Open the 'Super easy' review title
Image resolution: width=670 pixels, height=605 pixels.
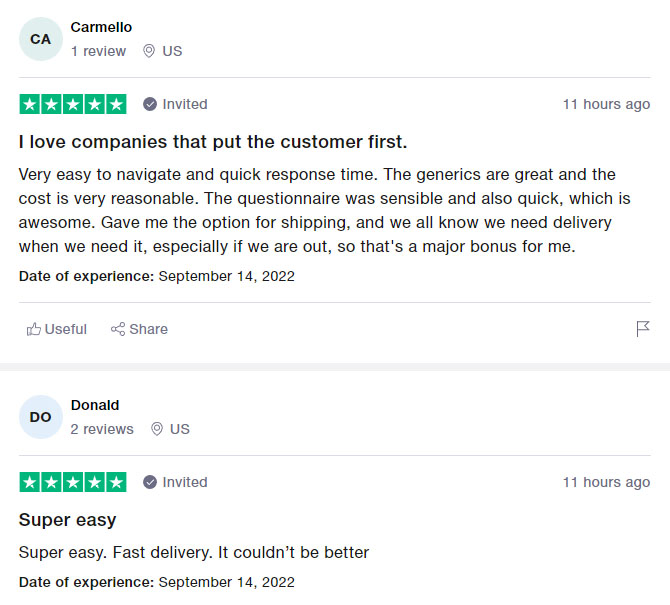[68, 520]
